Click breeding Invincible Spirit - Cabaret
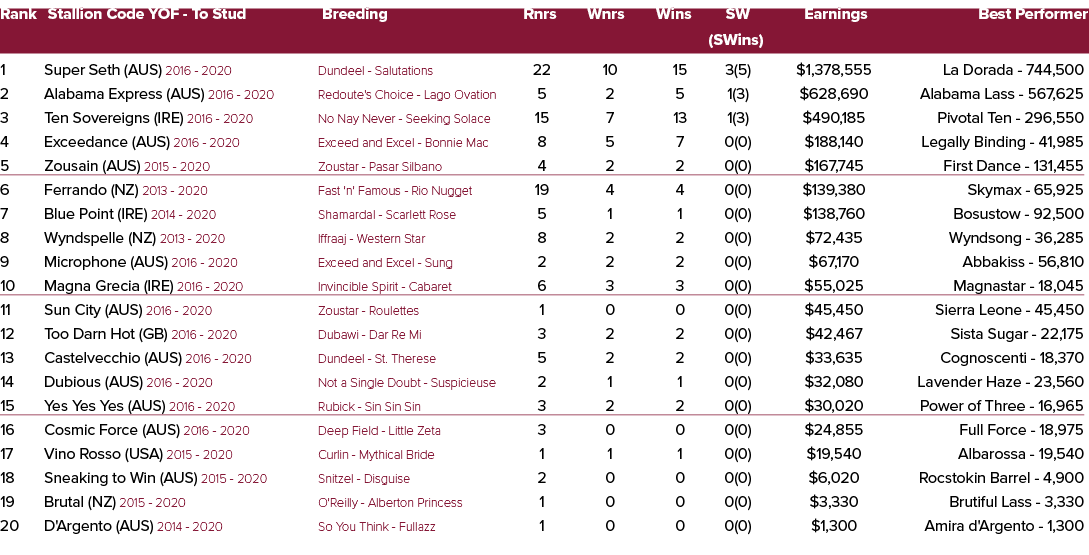The height and width of the screenshot is (555, 1089). 385,287
